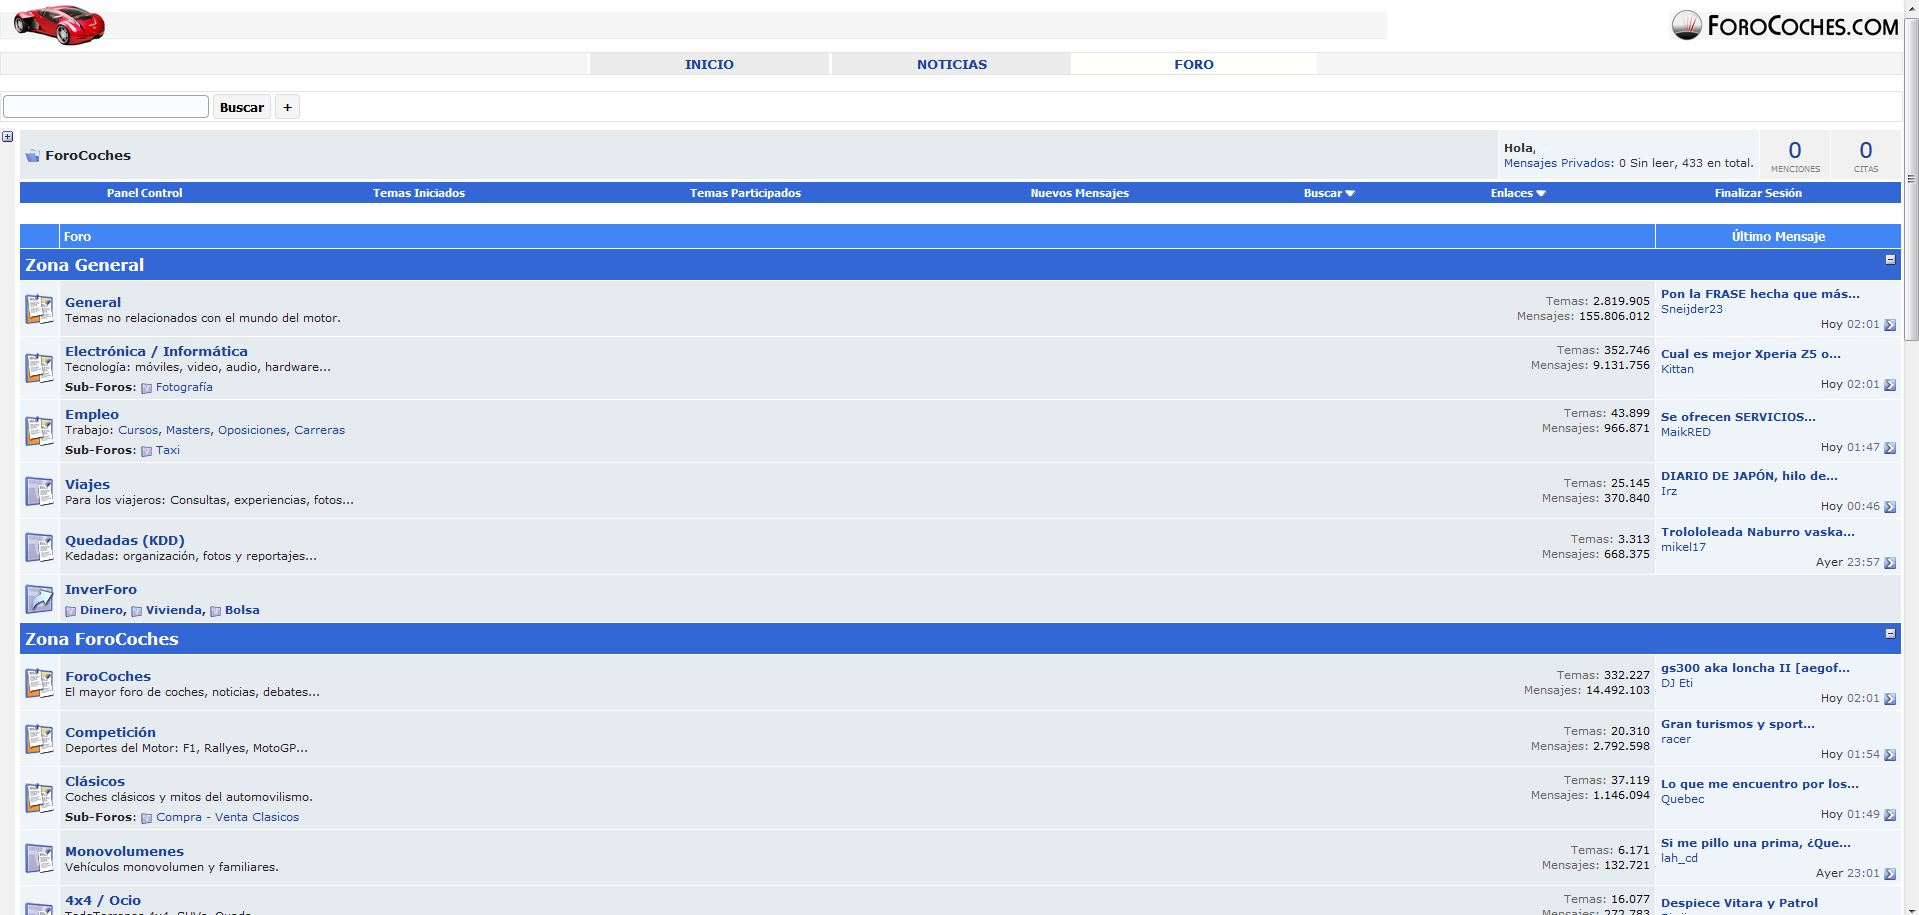The width and height of the screenshot is (1919, 915).
Task: Open Compra - Venta Clasicos sub-forum
Action: [x=227, y=817]
